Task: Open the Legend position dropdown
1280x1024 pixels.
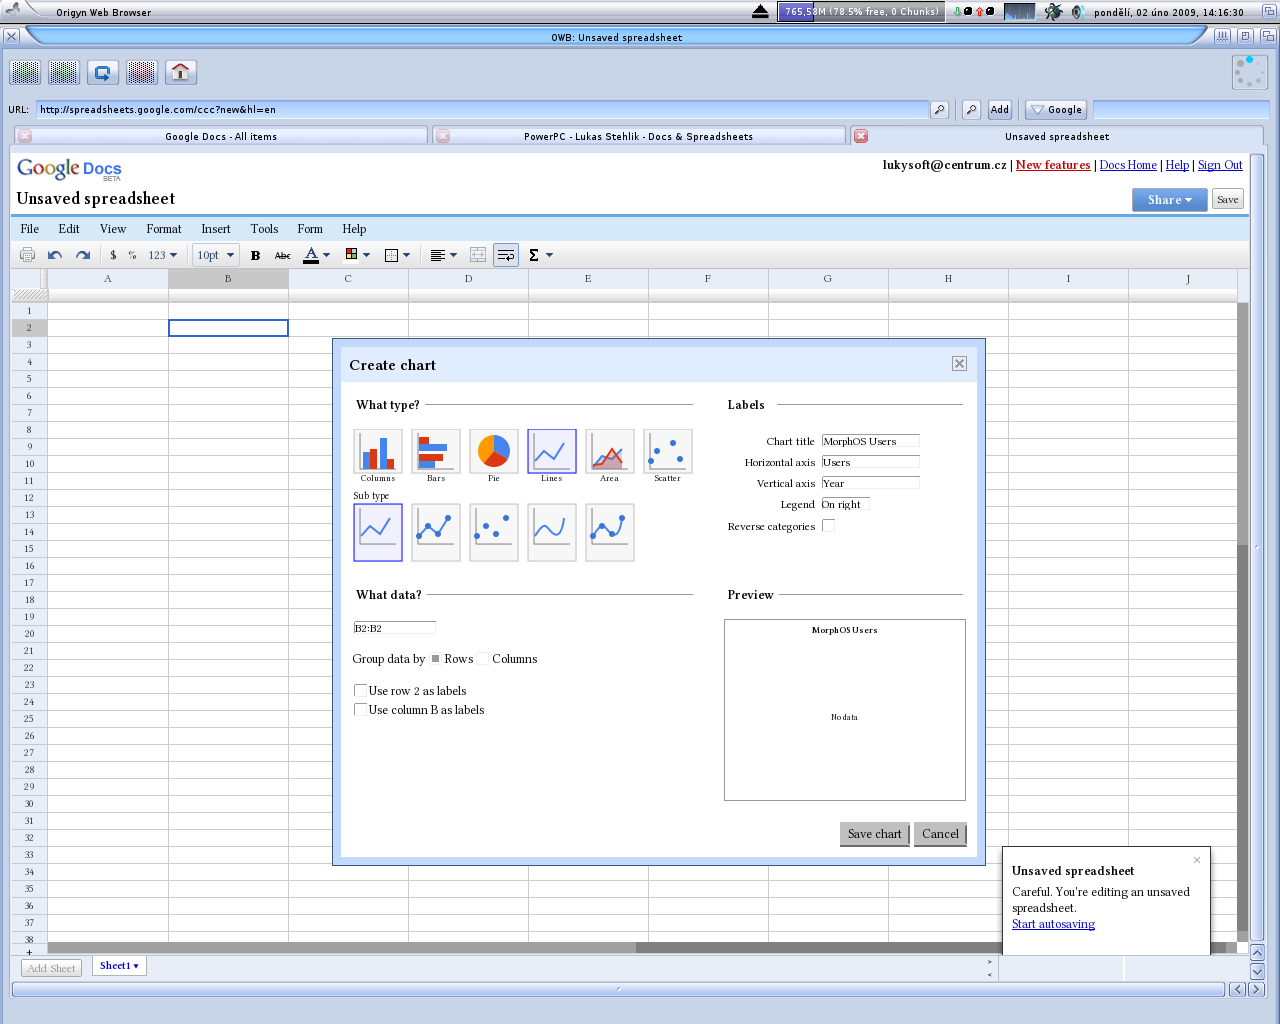Action: coord(845,504)
